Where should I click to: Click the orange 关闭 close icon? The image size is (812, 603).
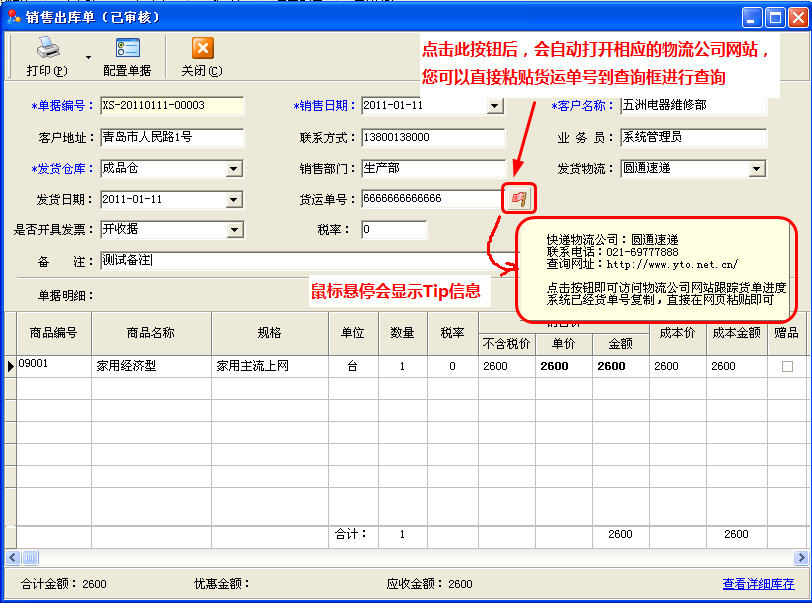click(202, 49)
